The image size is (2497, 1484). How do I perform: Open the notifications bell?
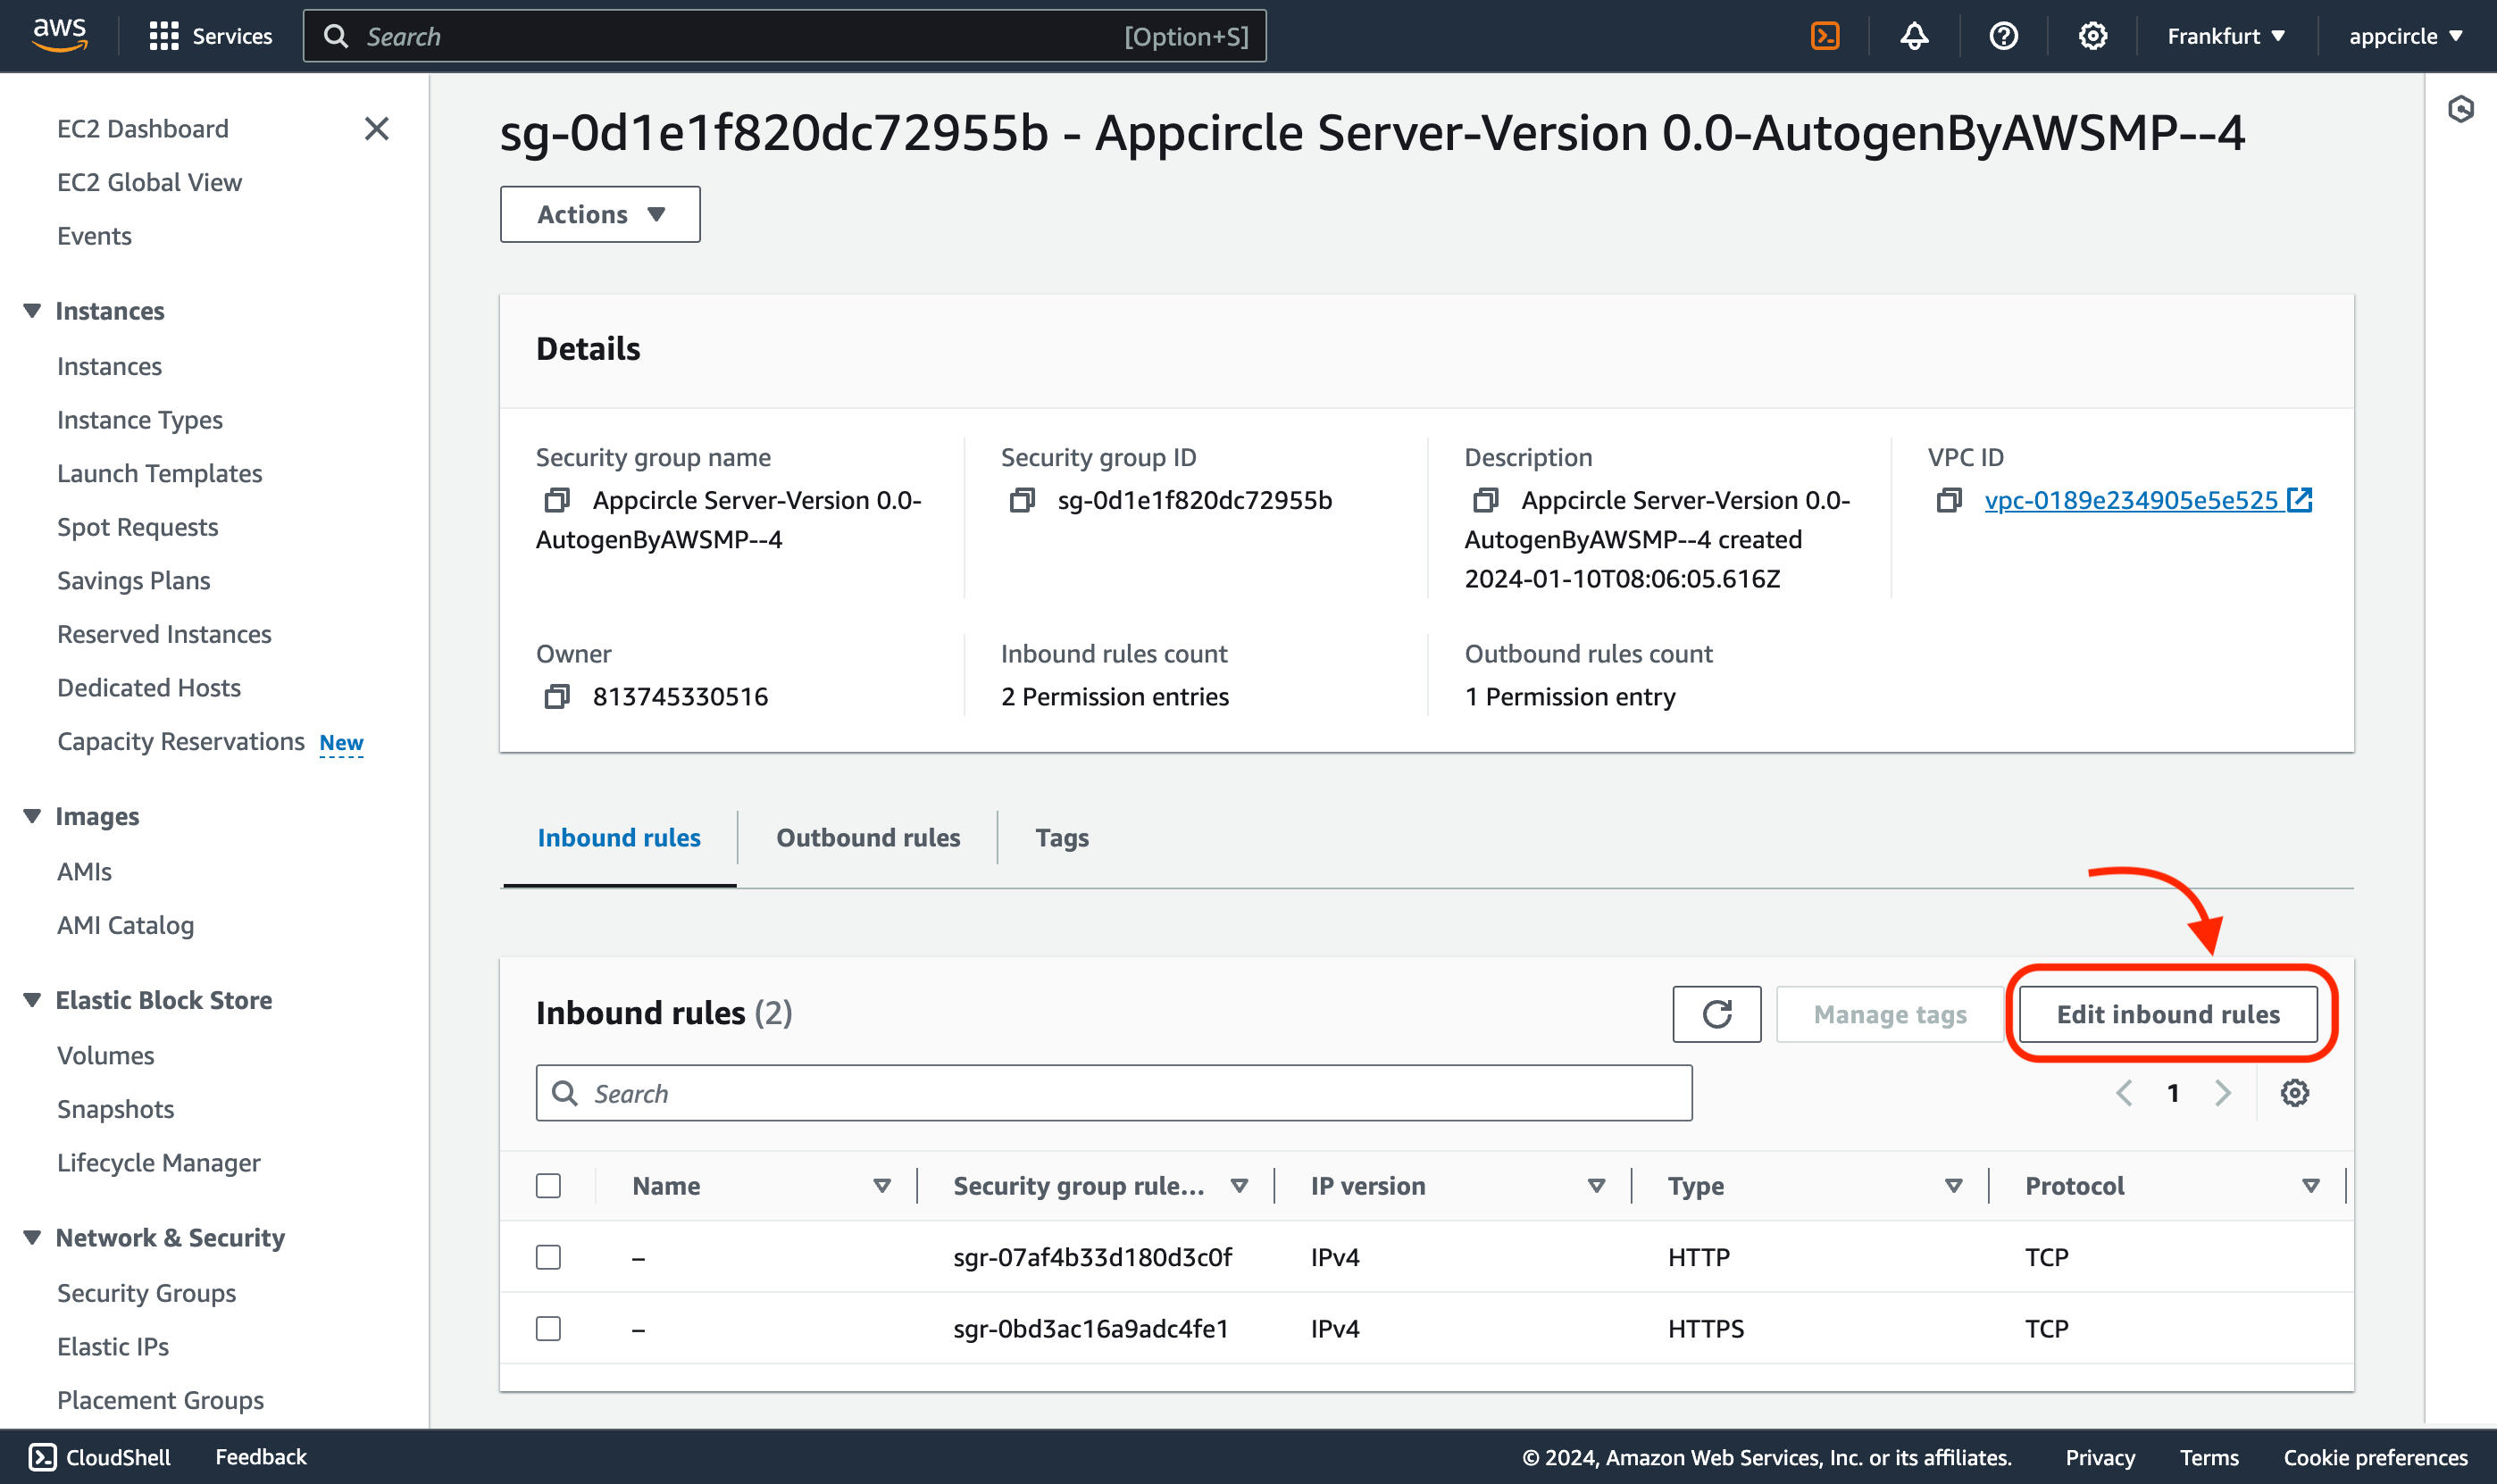tap(1914, 36)
